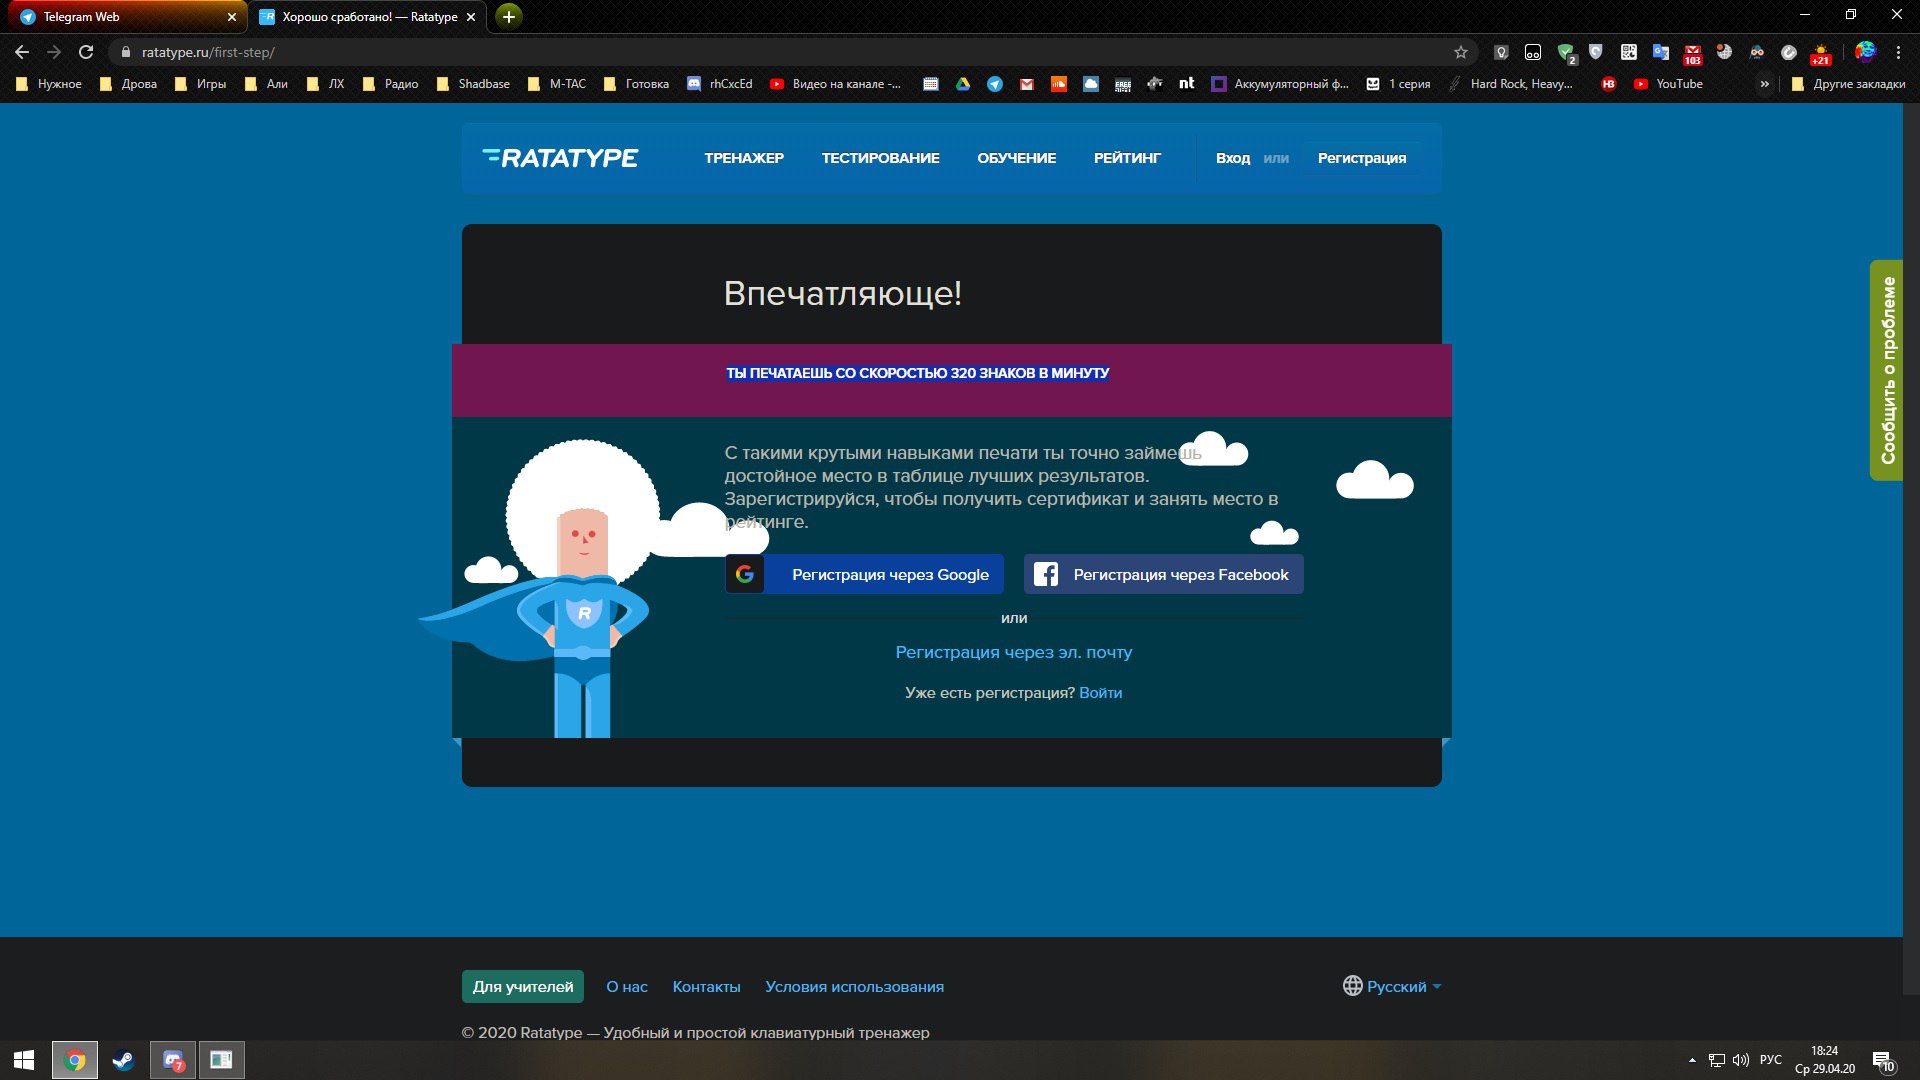Click the Gmail checker extension showing 103
The height and width of the screenshot is (1080, 1920).
pos(1692,53)
